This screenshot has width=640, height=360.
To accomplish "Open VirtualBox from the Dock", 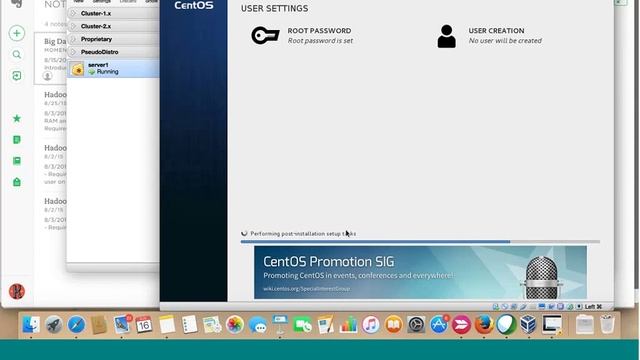I will tap(529, 325).
